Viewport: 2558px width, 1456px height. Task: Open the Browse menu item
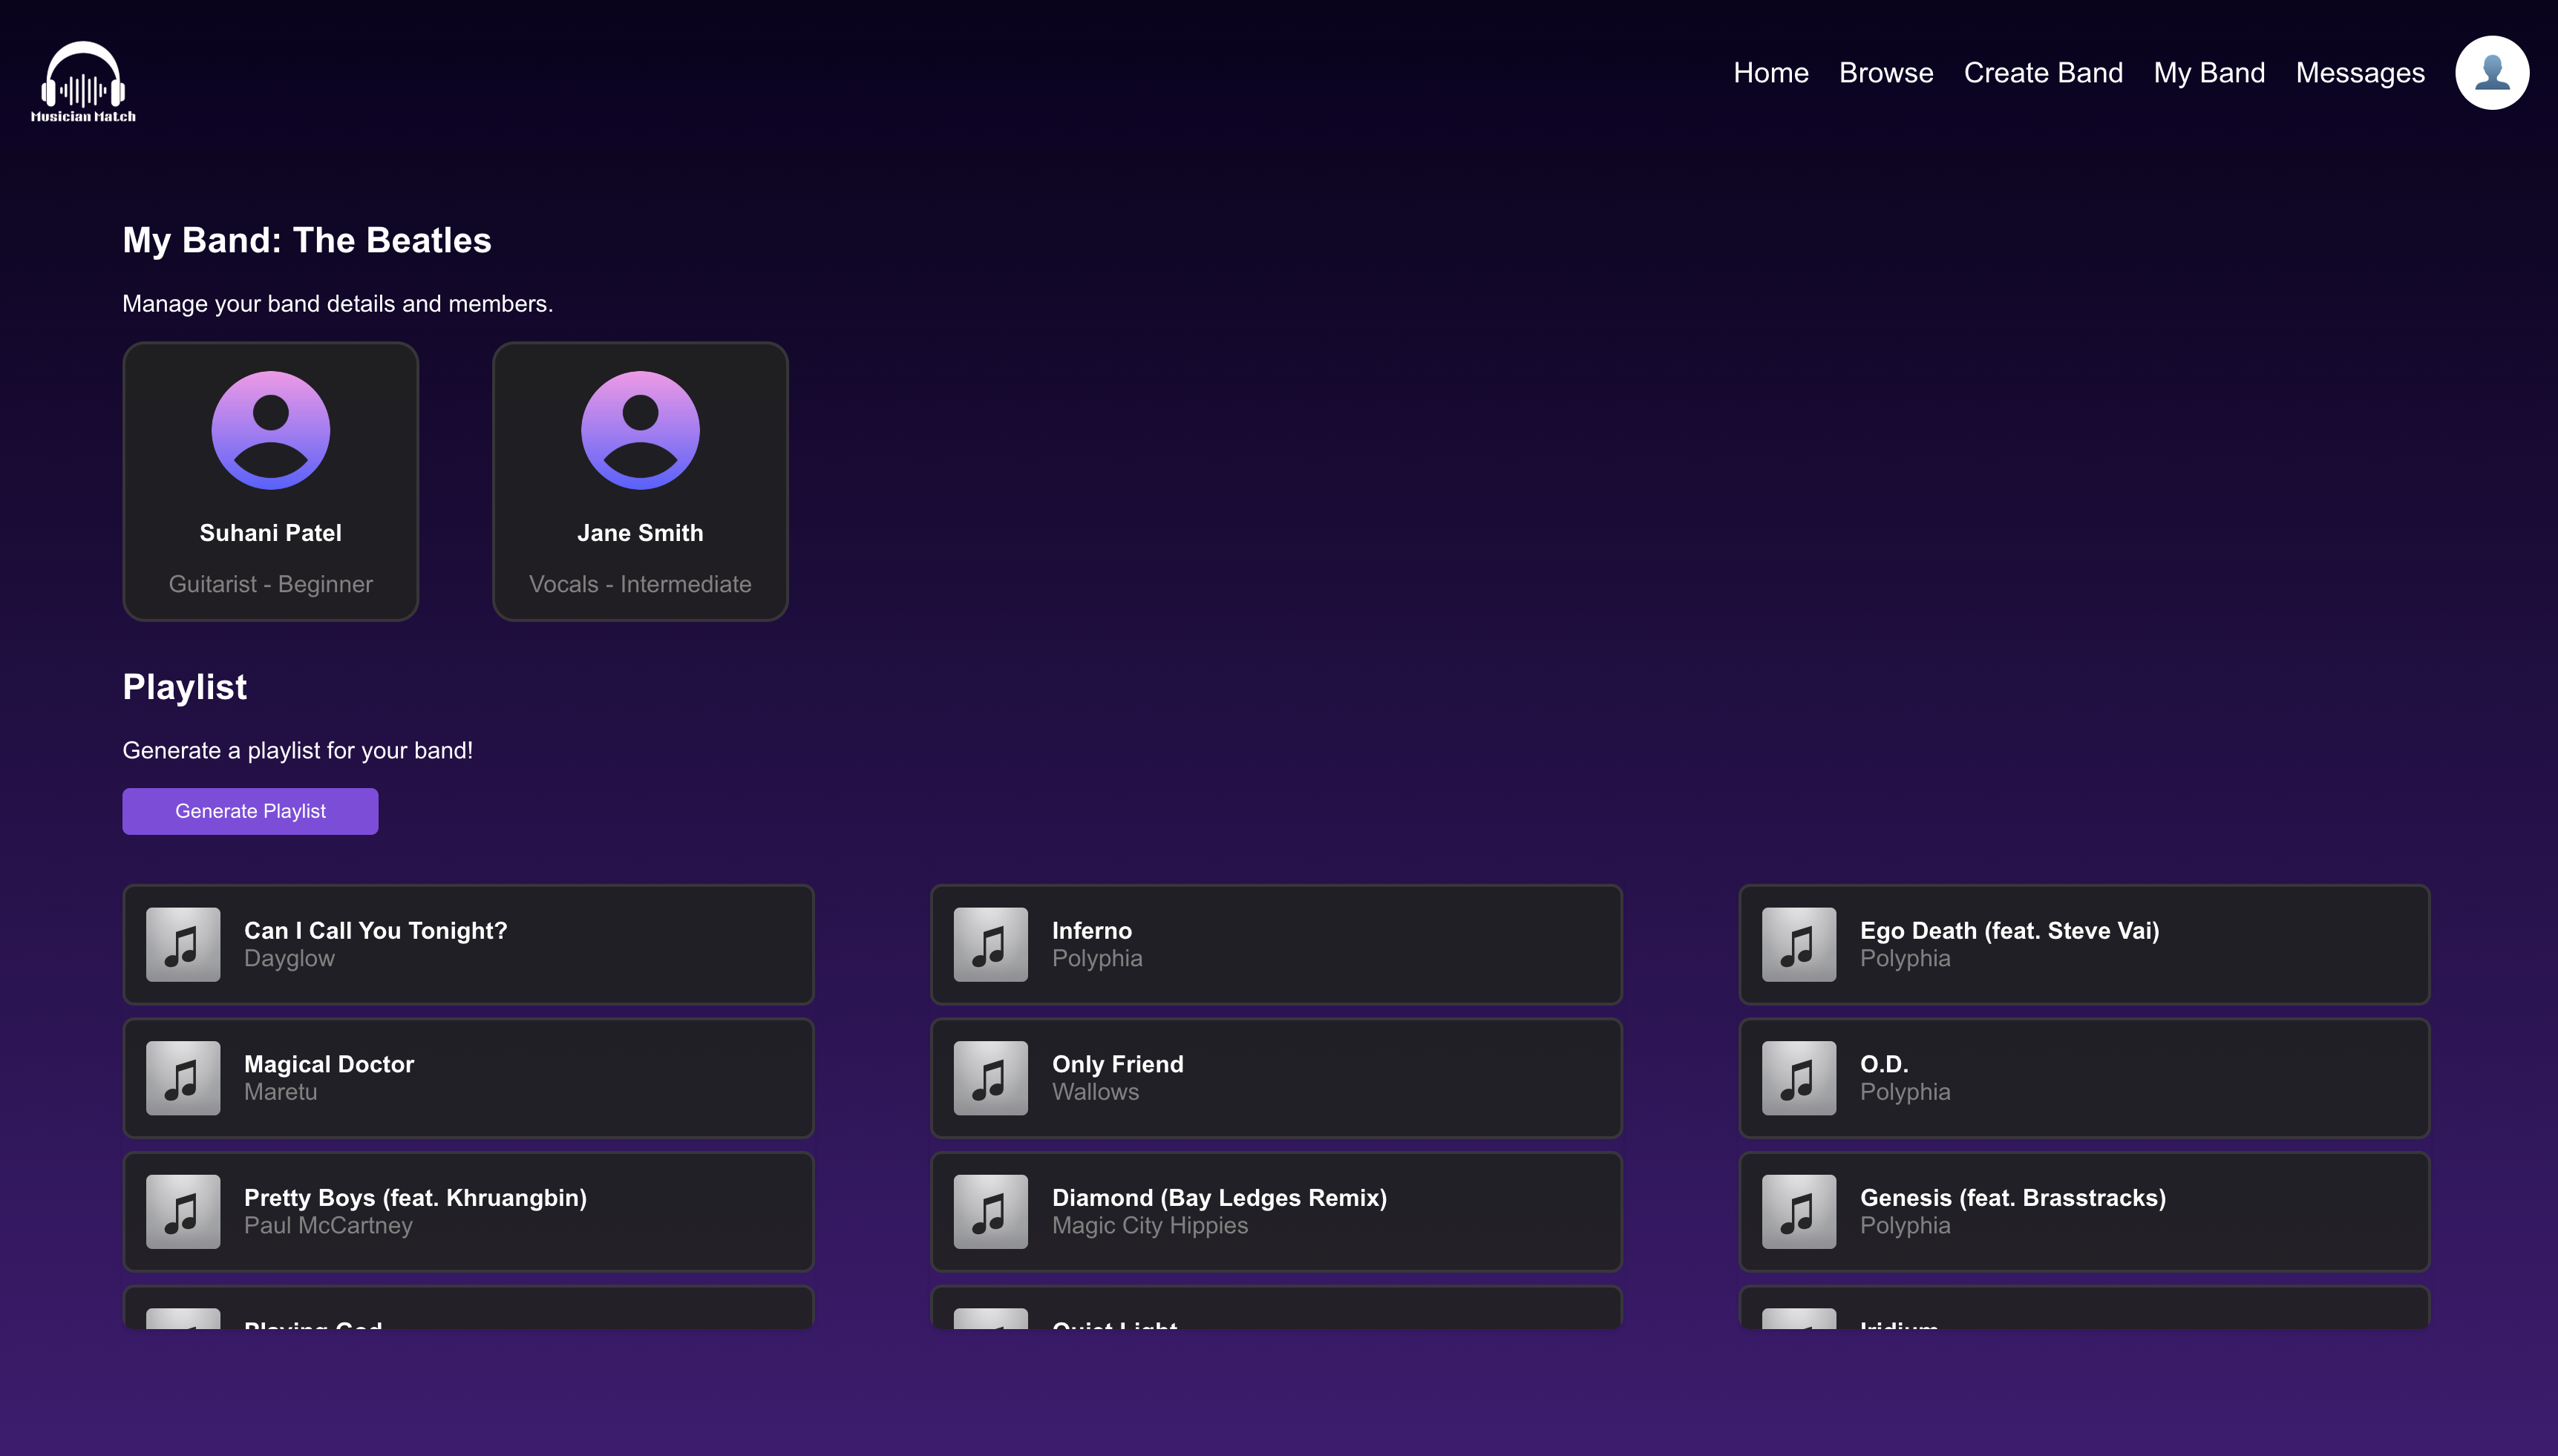[x=1885, y=73]
